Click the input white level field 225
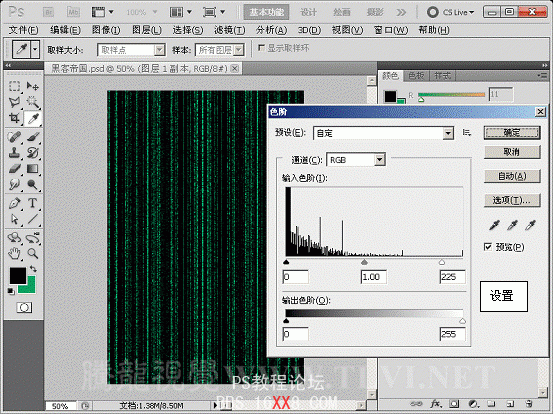Image resolution: width=553 pixels, height=414 pixels. click(452, 277)
